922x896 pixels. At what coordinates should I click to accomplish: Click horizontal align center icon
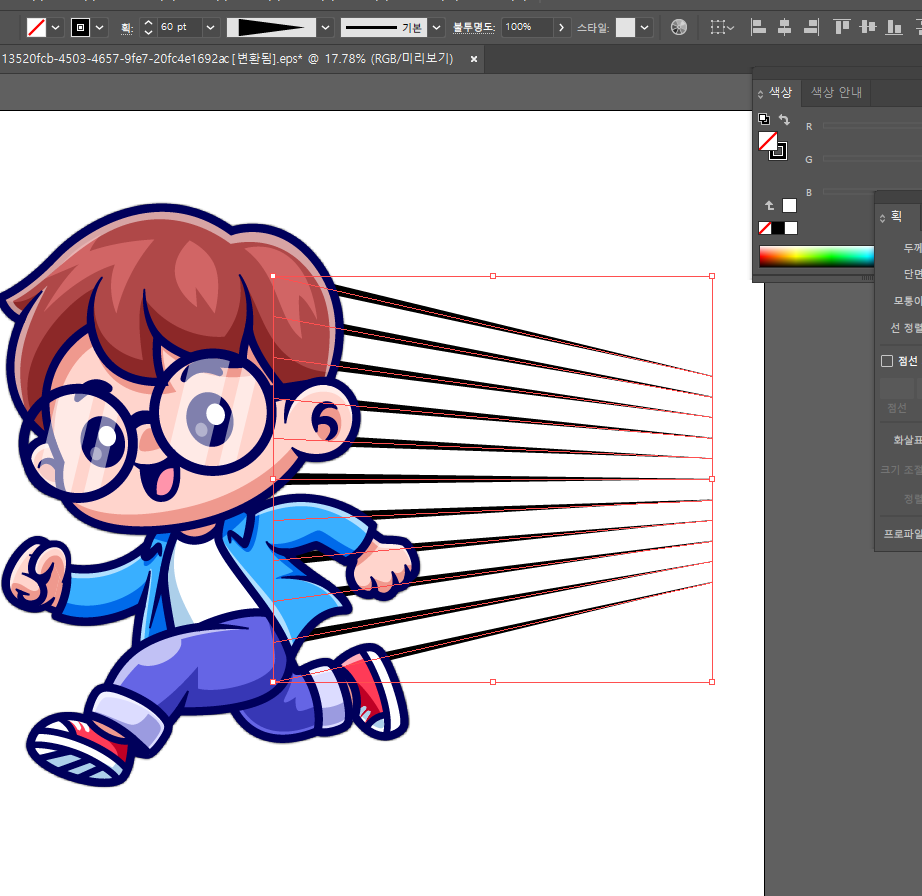[784, 27]
